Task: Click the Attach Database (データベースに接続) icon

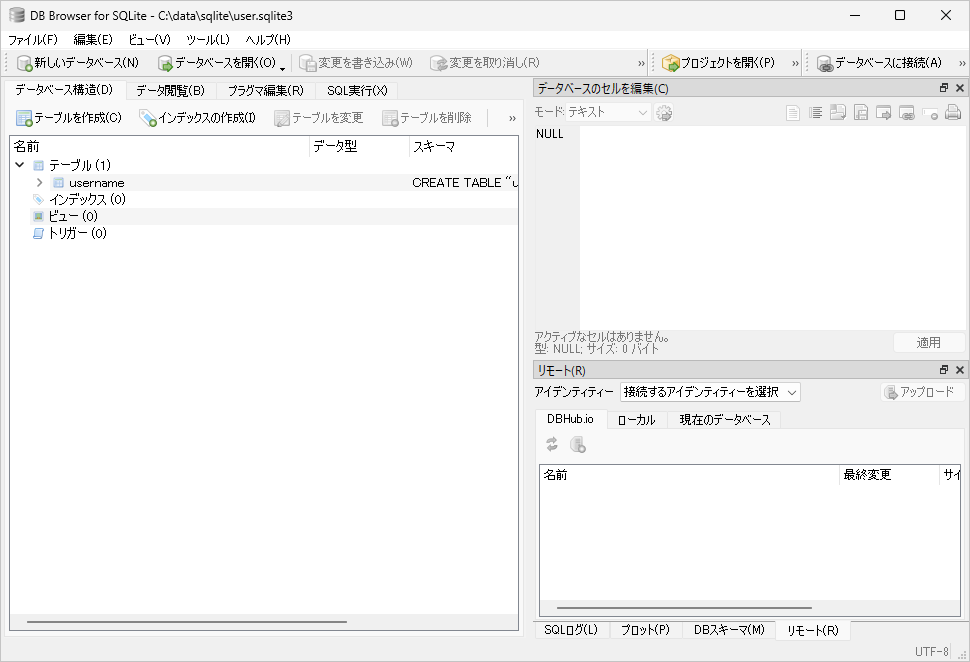Action: tap(825, 63)
